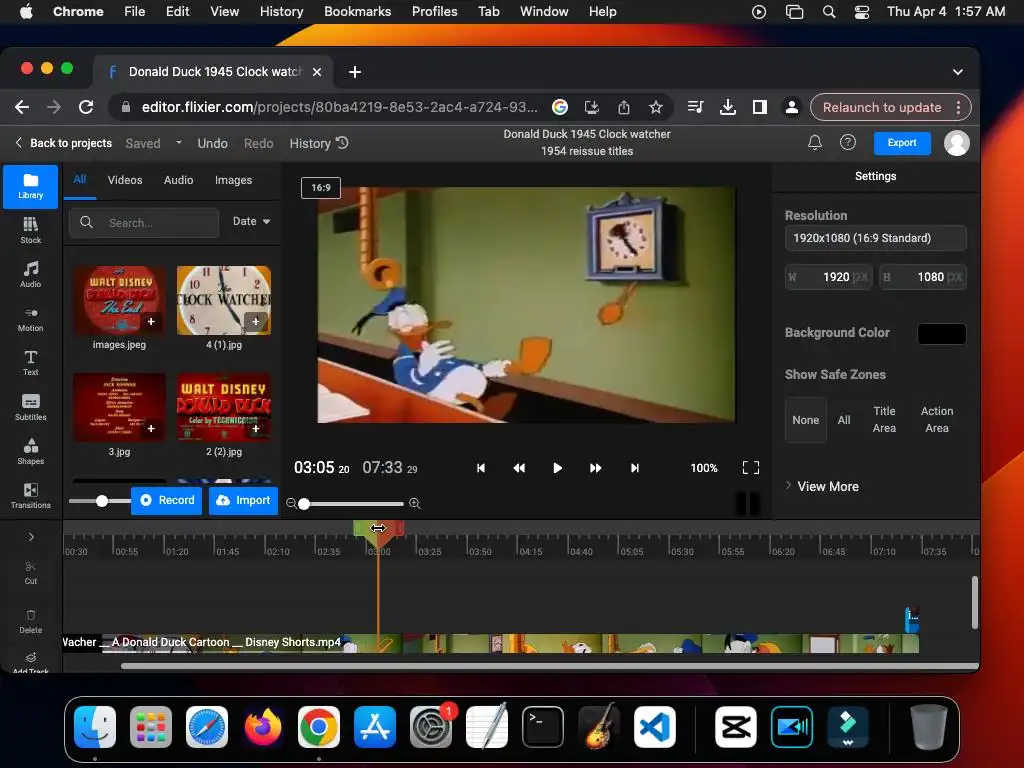Viewport: 1024px width, 768px height.
Task: Open the Shapes panel
Action: pos(31,451)
